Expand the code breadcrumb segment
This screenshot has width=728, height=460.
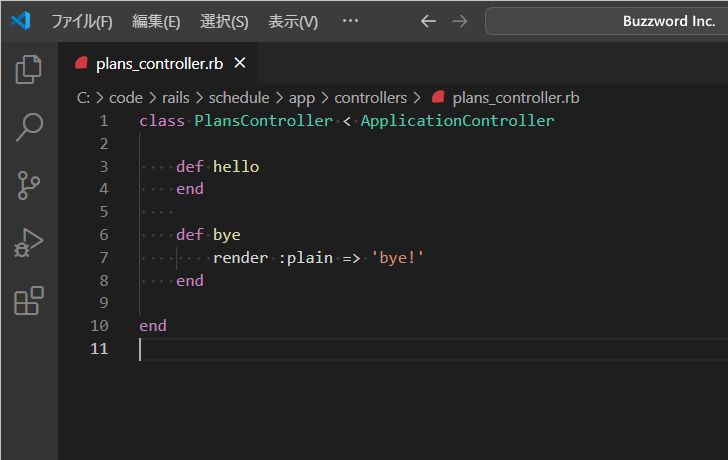pyautogui.click(x=126, y=98)
